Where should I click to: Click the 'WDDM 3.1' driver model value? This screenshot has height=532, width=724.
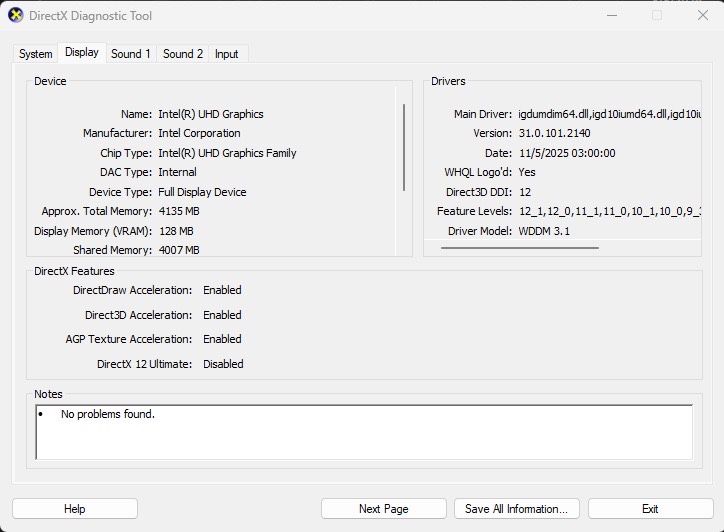click(x=544, y=231)
